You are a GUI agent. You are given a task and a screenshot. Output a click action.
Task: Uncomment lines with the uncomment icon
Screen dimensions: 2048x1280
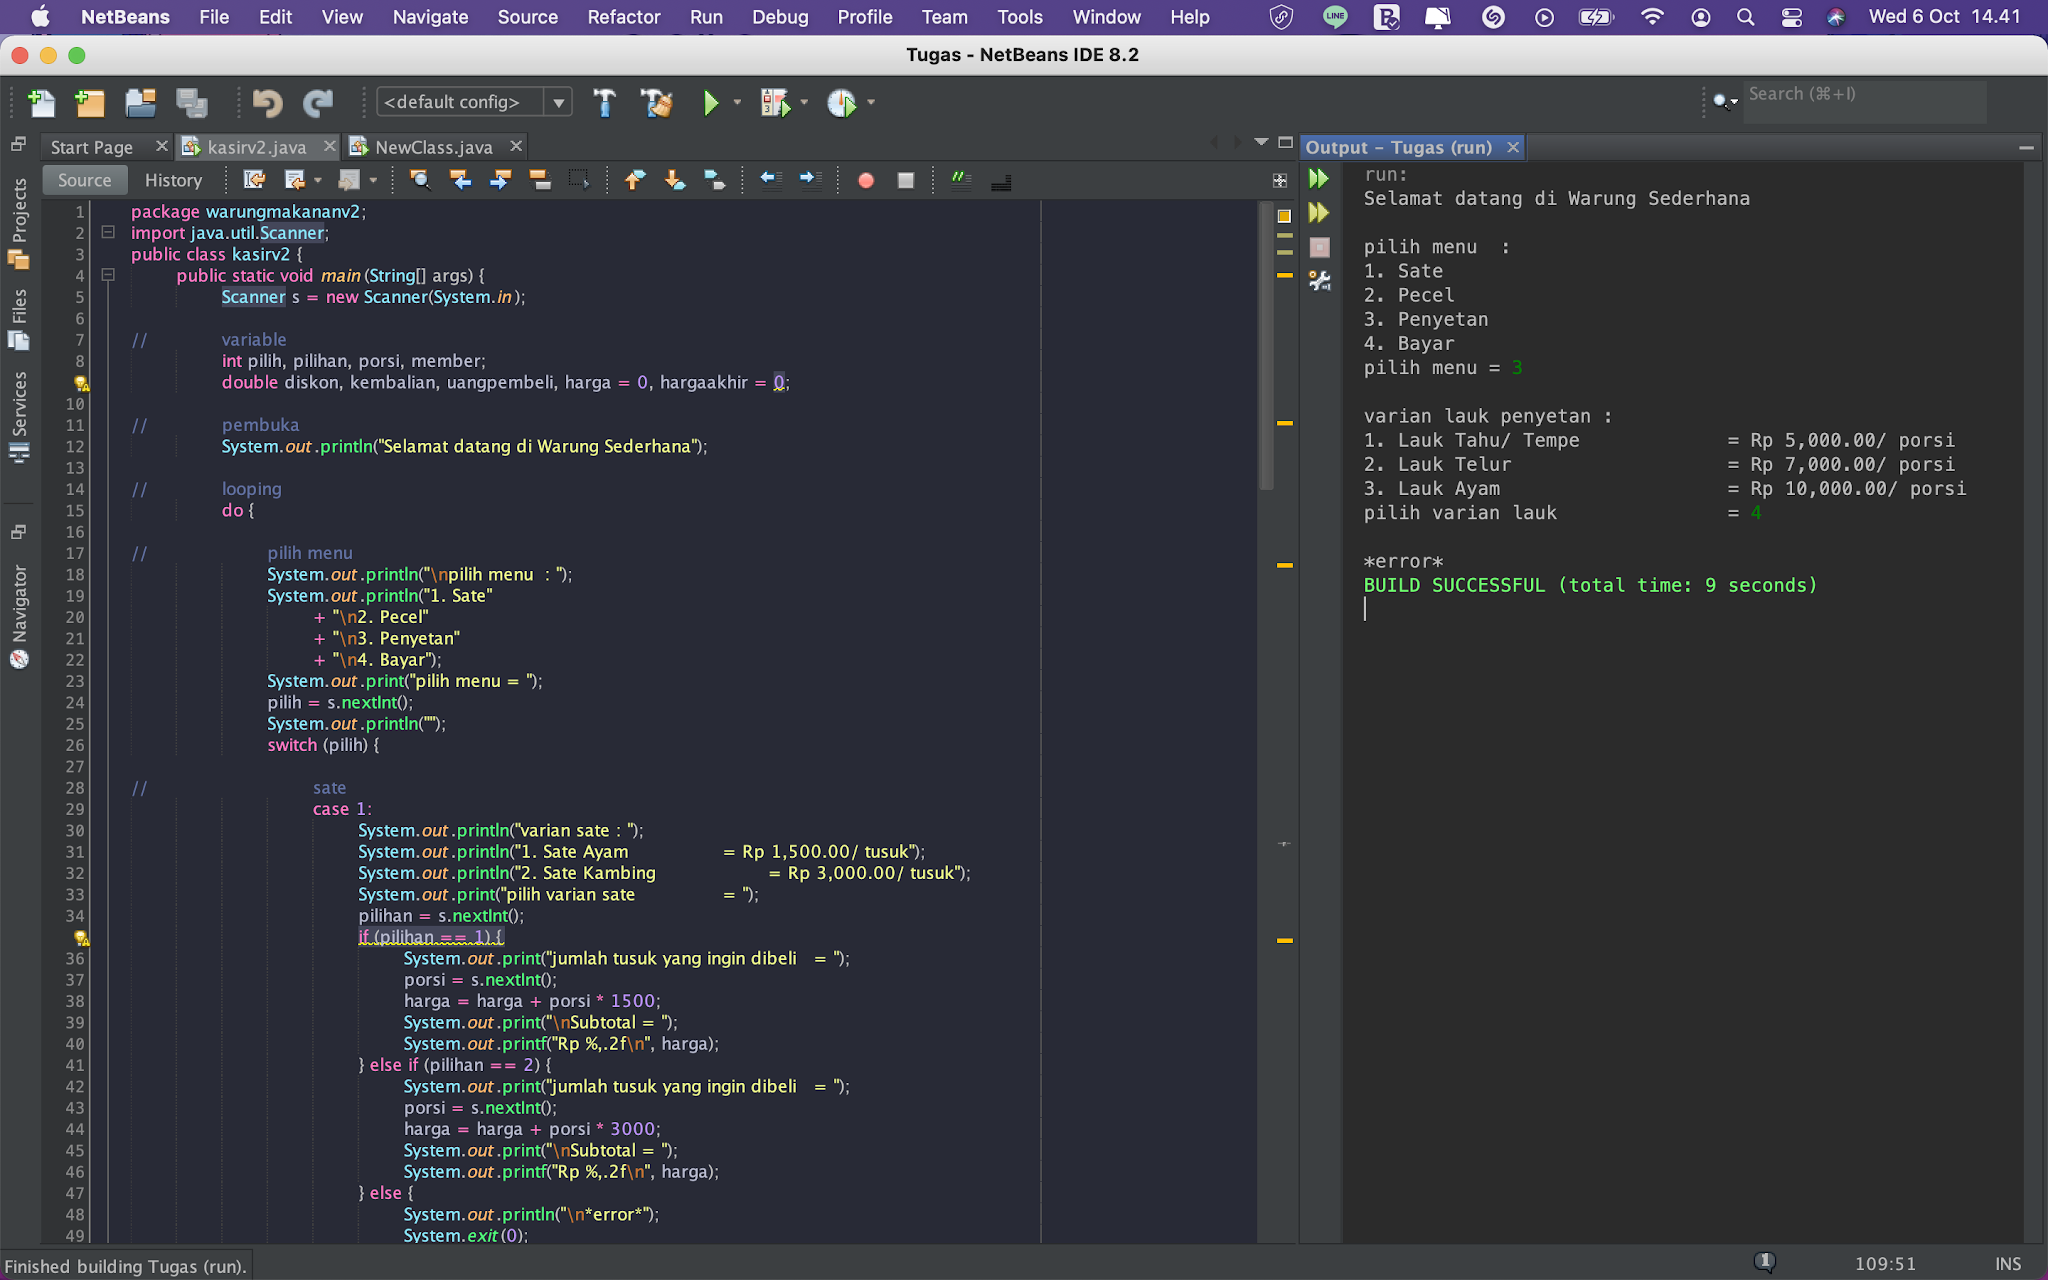click(x=1001, y=181)
